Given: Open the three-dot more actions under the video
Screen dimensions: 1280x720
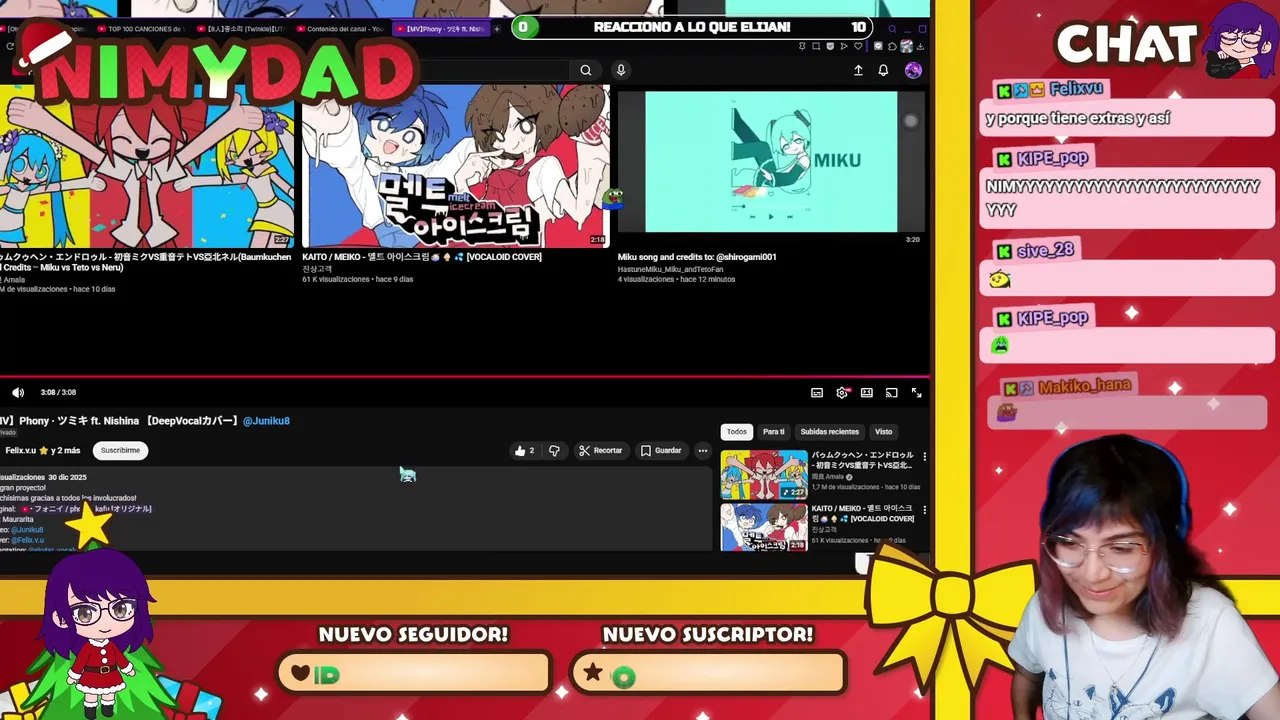Looking at the screenshot, I should (x=703, y=451).
